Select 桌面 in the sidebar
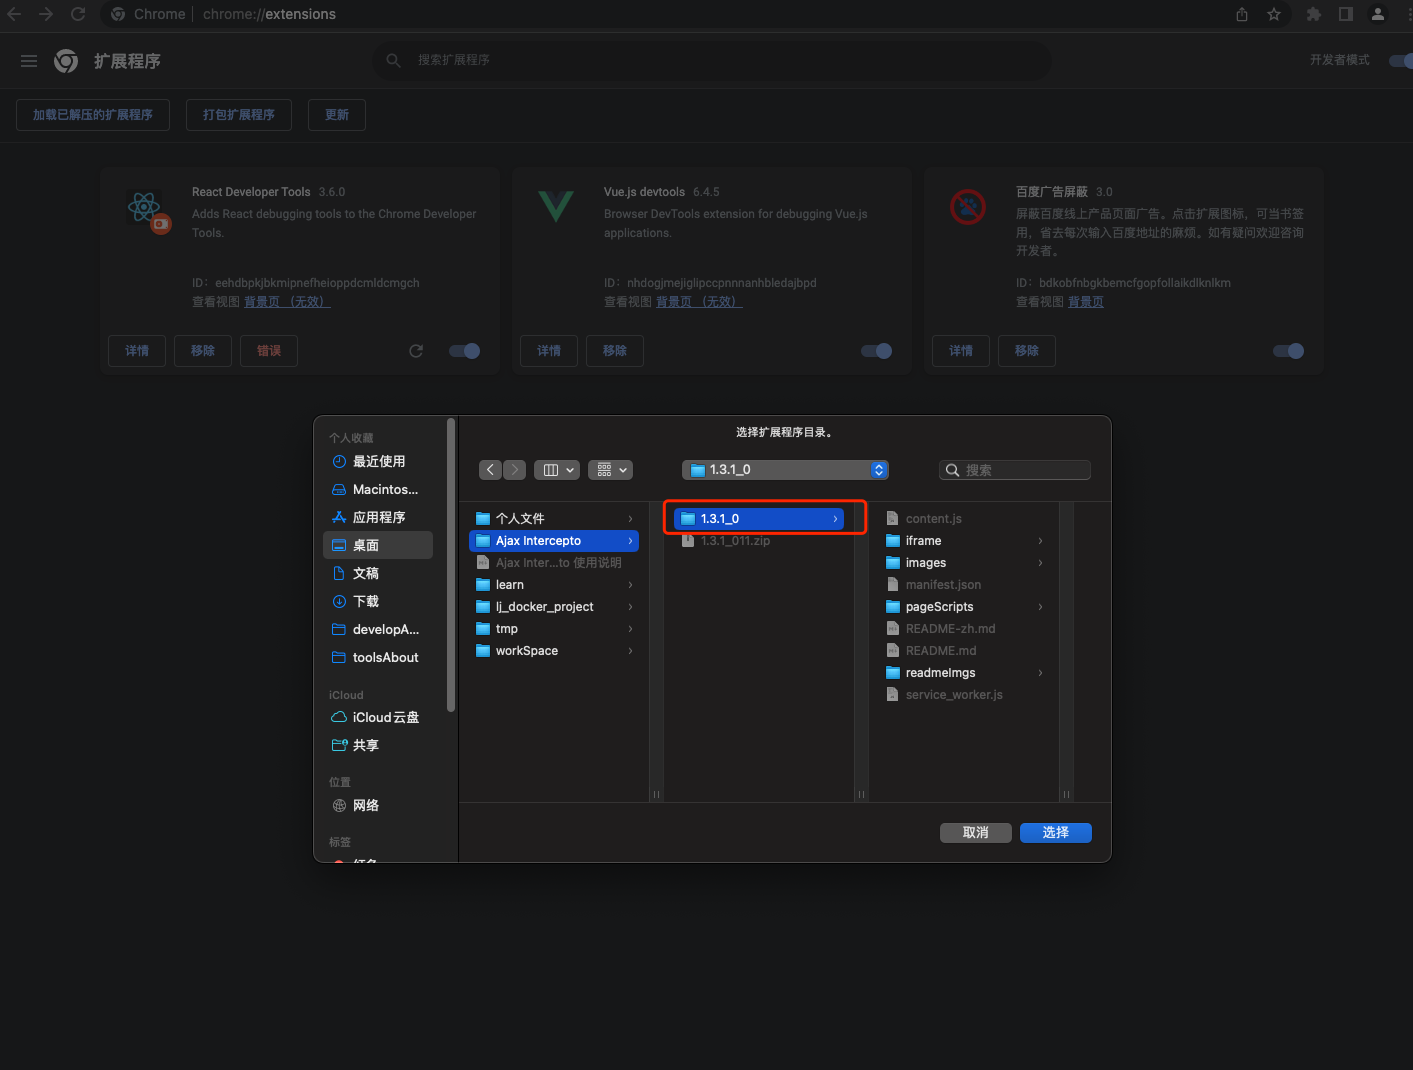Screen dimensions: 1413x1070 click(378, 545)
